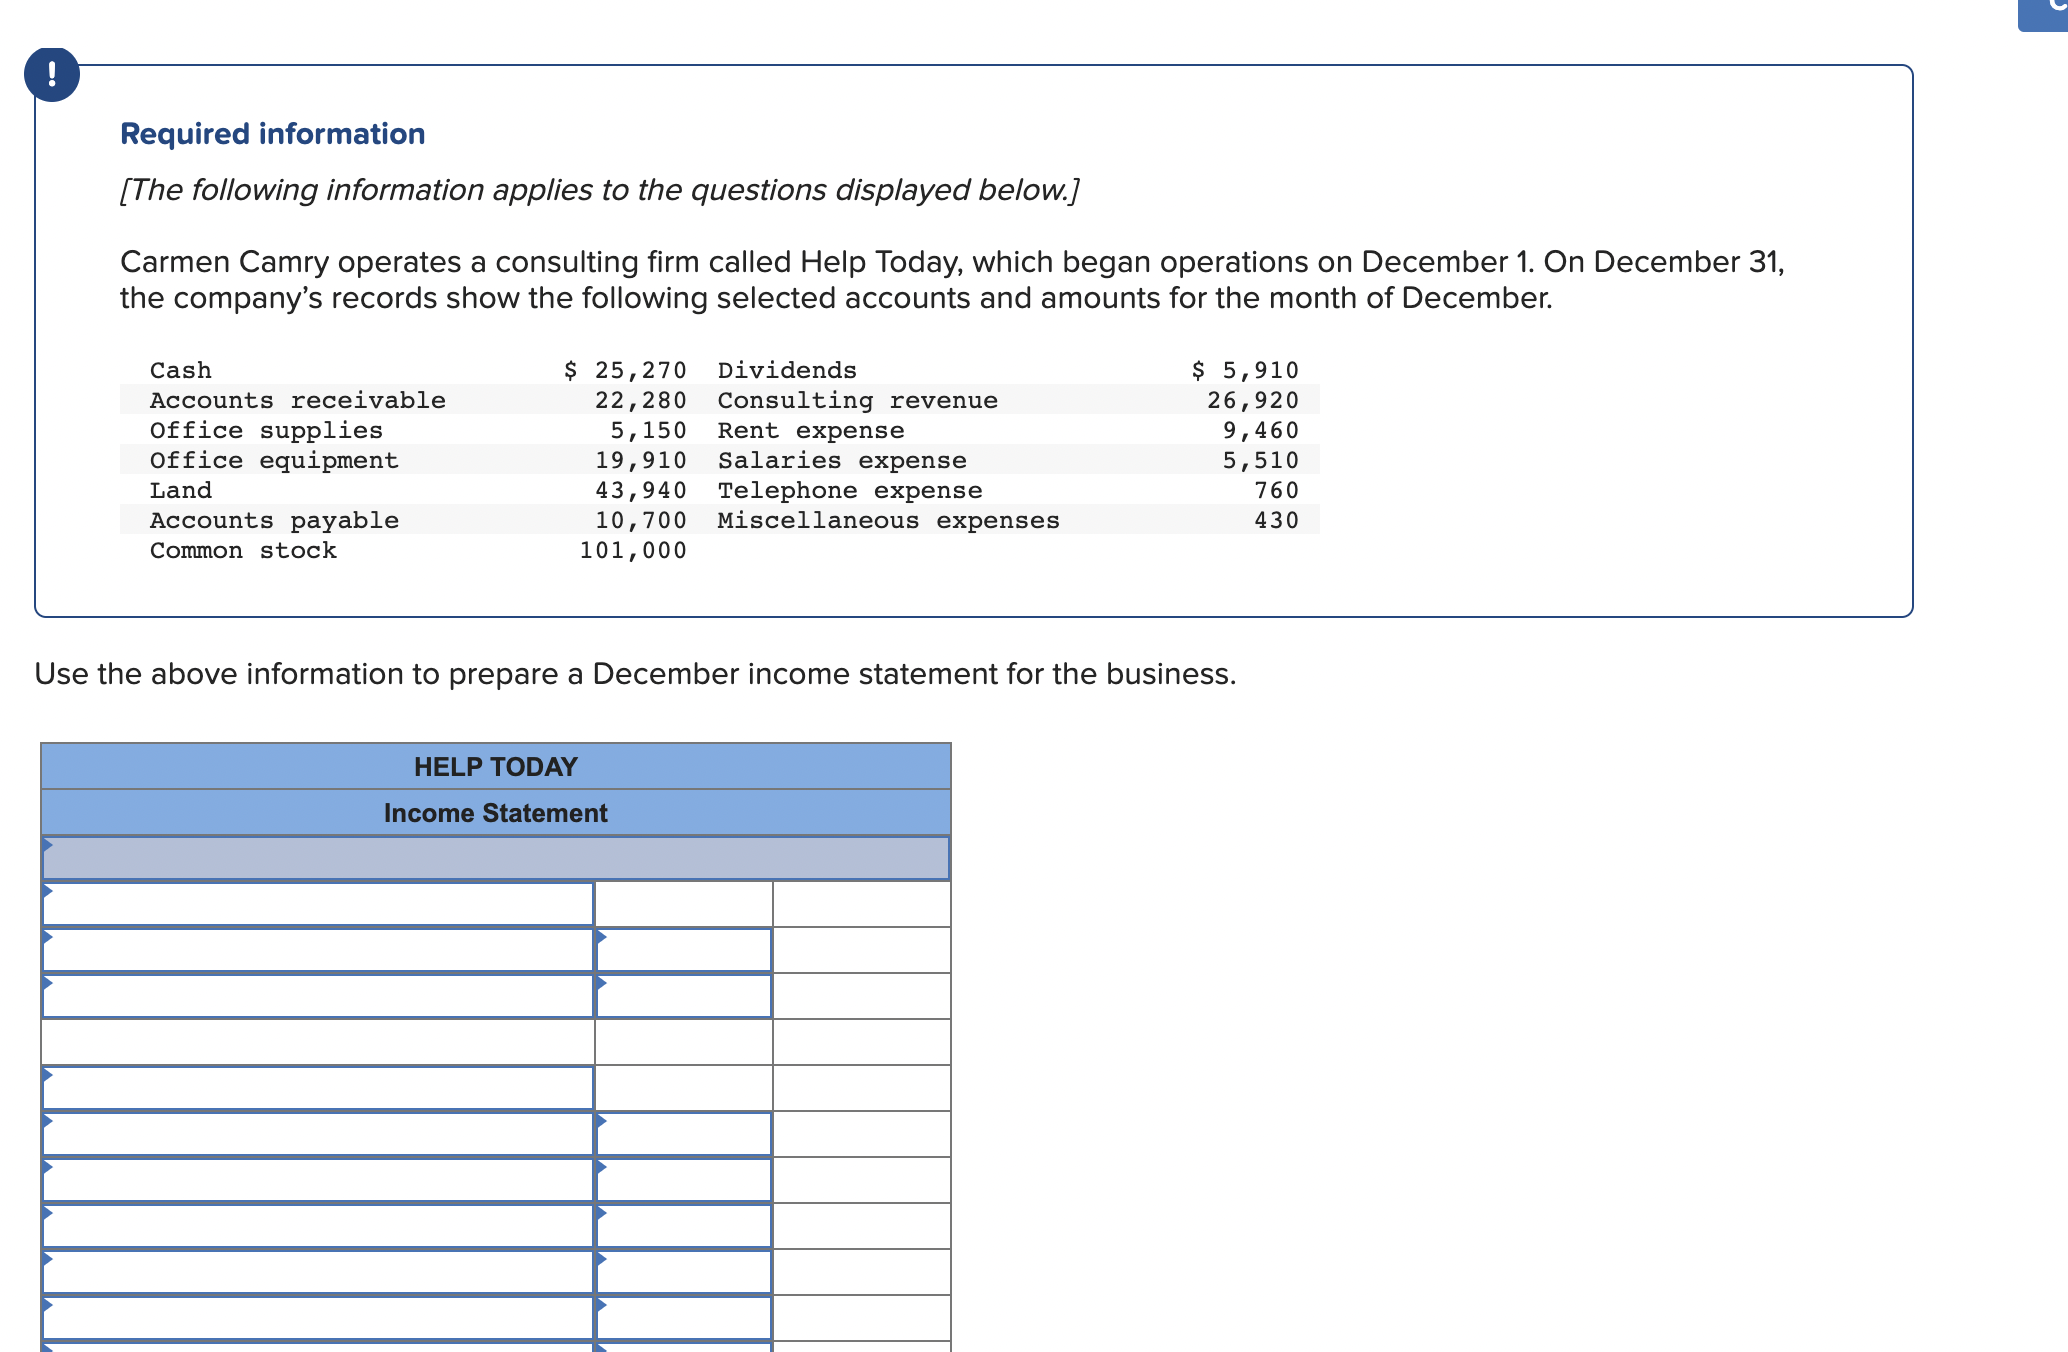This screenshot has height=1352, width=2068.
Task: Click the partially visible blue button at top-right corner
Action: click(2044, 14)
